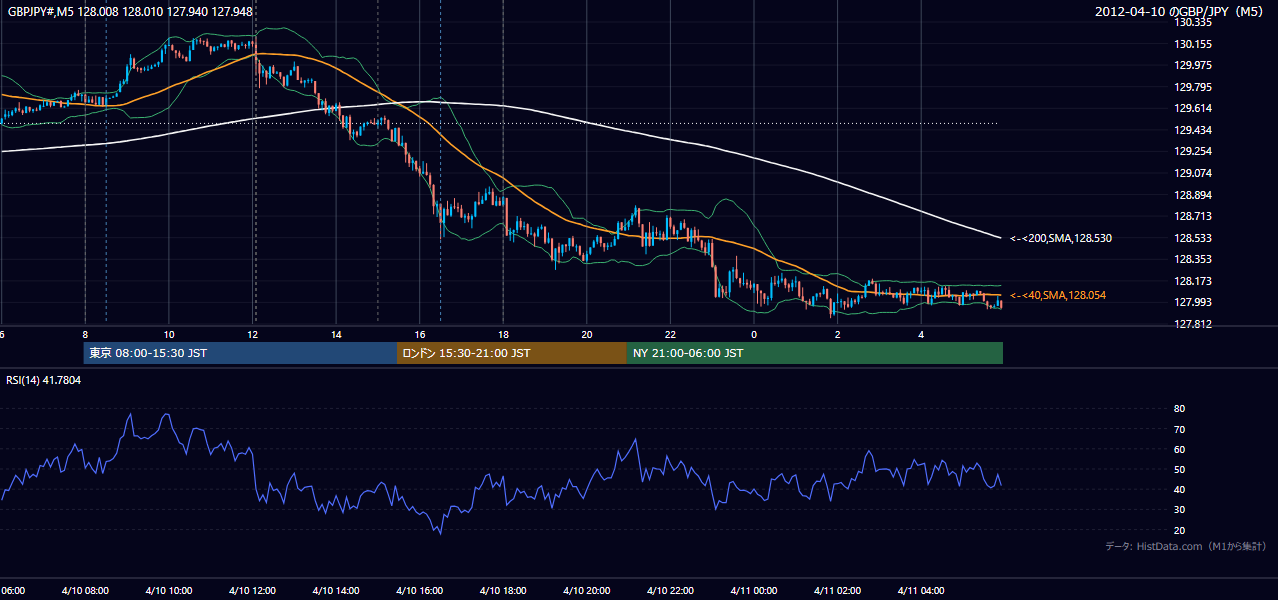Click hour 20 tick under the price chart
The image size is (1278, 600).
(587, 334)
